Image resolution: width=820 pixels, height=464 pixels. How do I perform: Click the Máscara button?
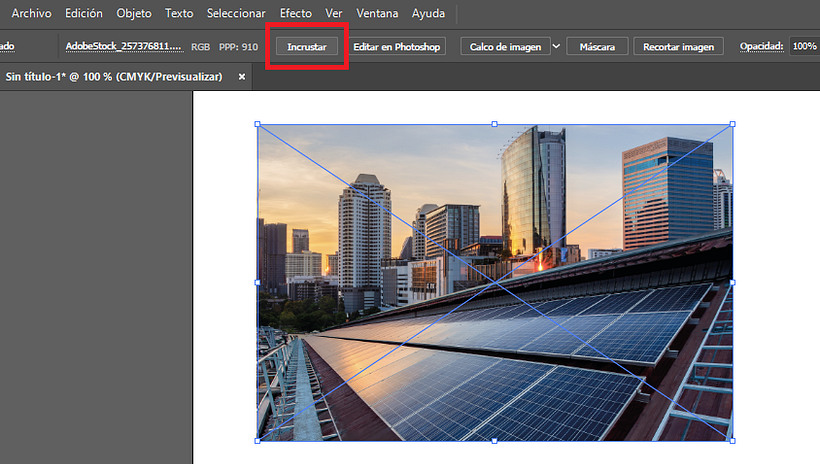597,47
